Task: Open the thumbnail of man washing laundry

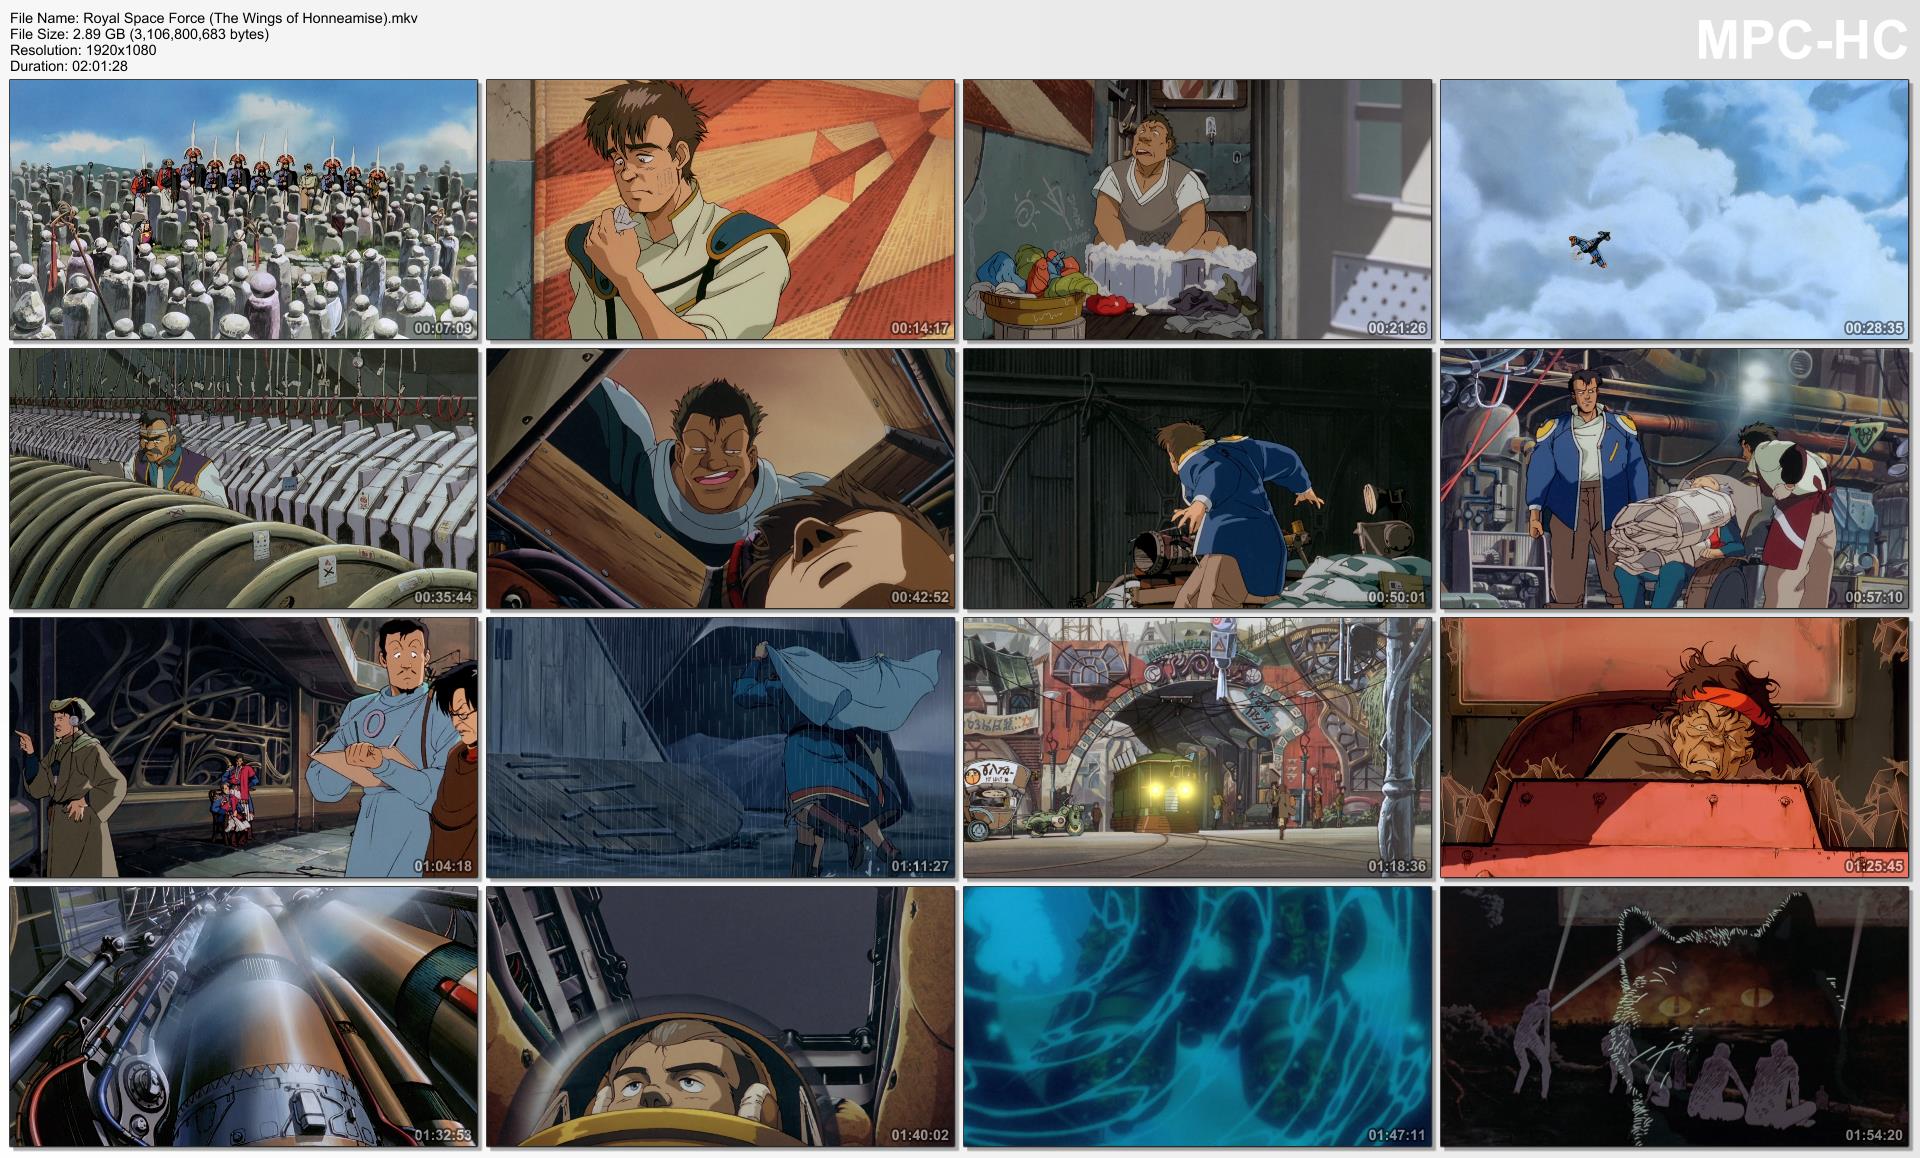Action: (1198, 210)
